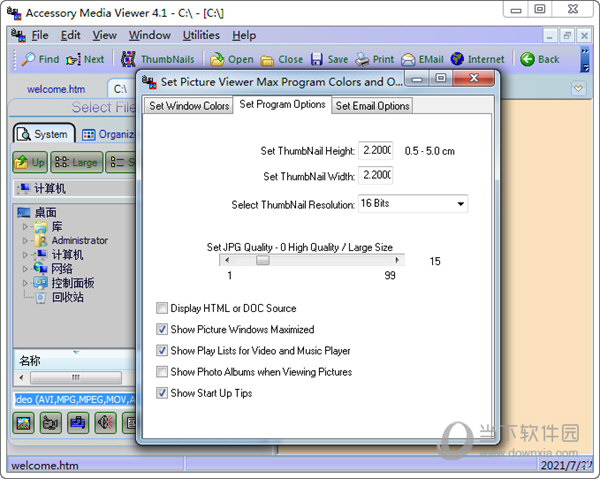Switch to Large icons view button
Screen dimensions: 600x479
(77, 162)
